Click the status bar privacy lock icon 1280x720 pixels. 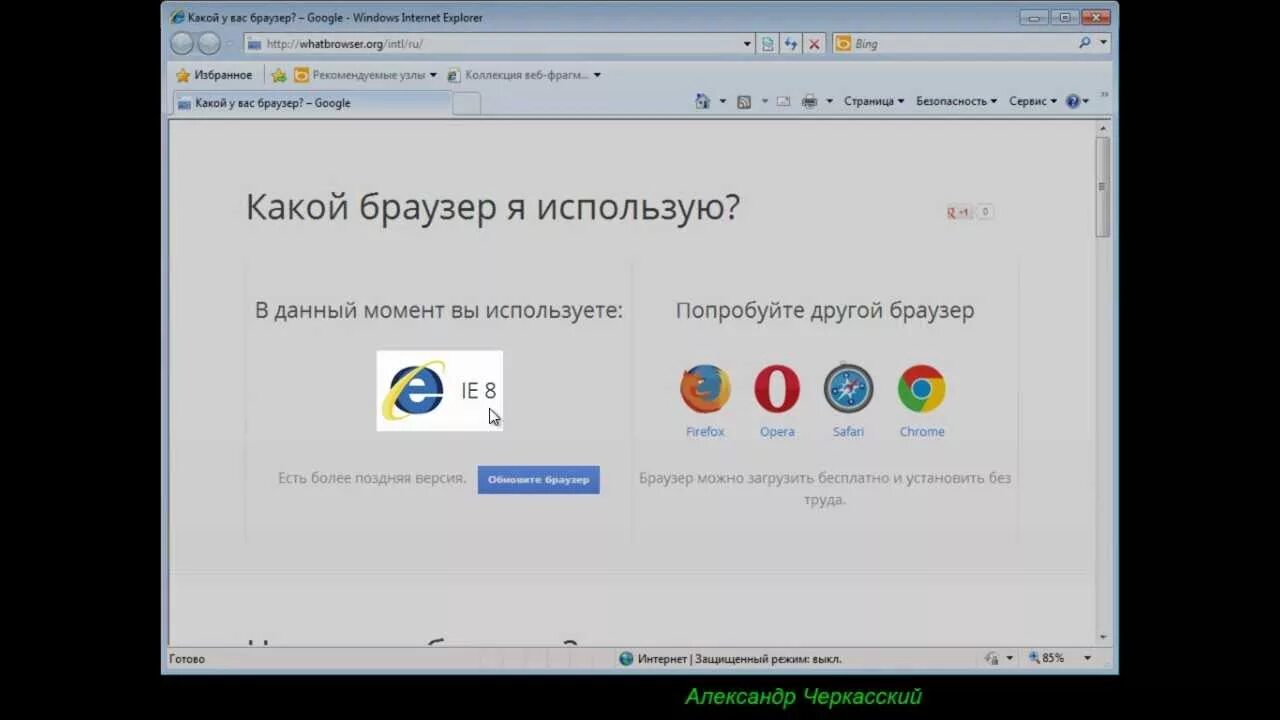pos(992,659)
